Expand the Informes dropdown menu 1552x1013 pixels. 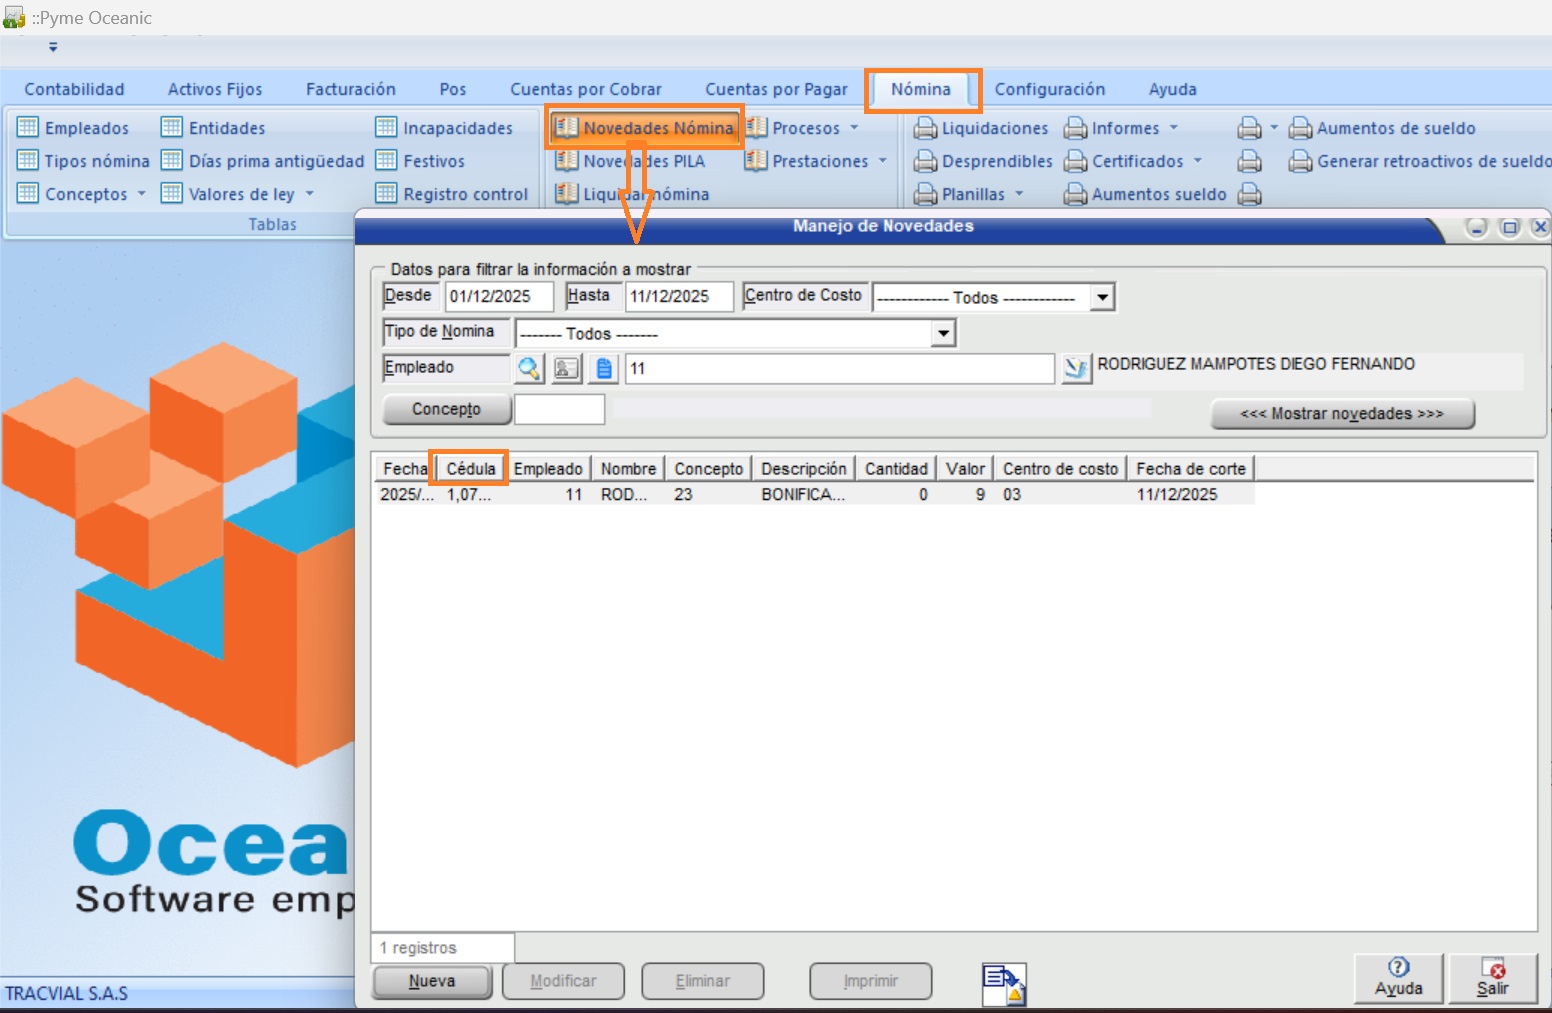pos(1174,128)
